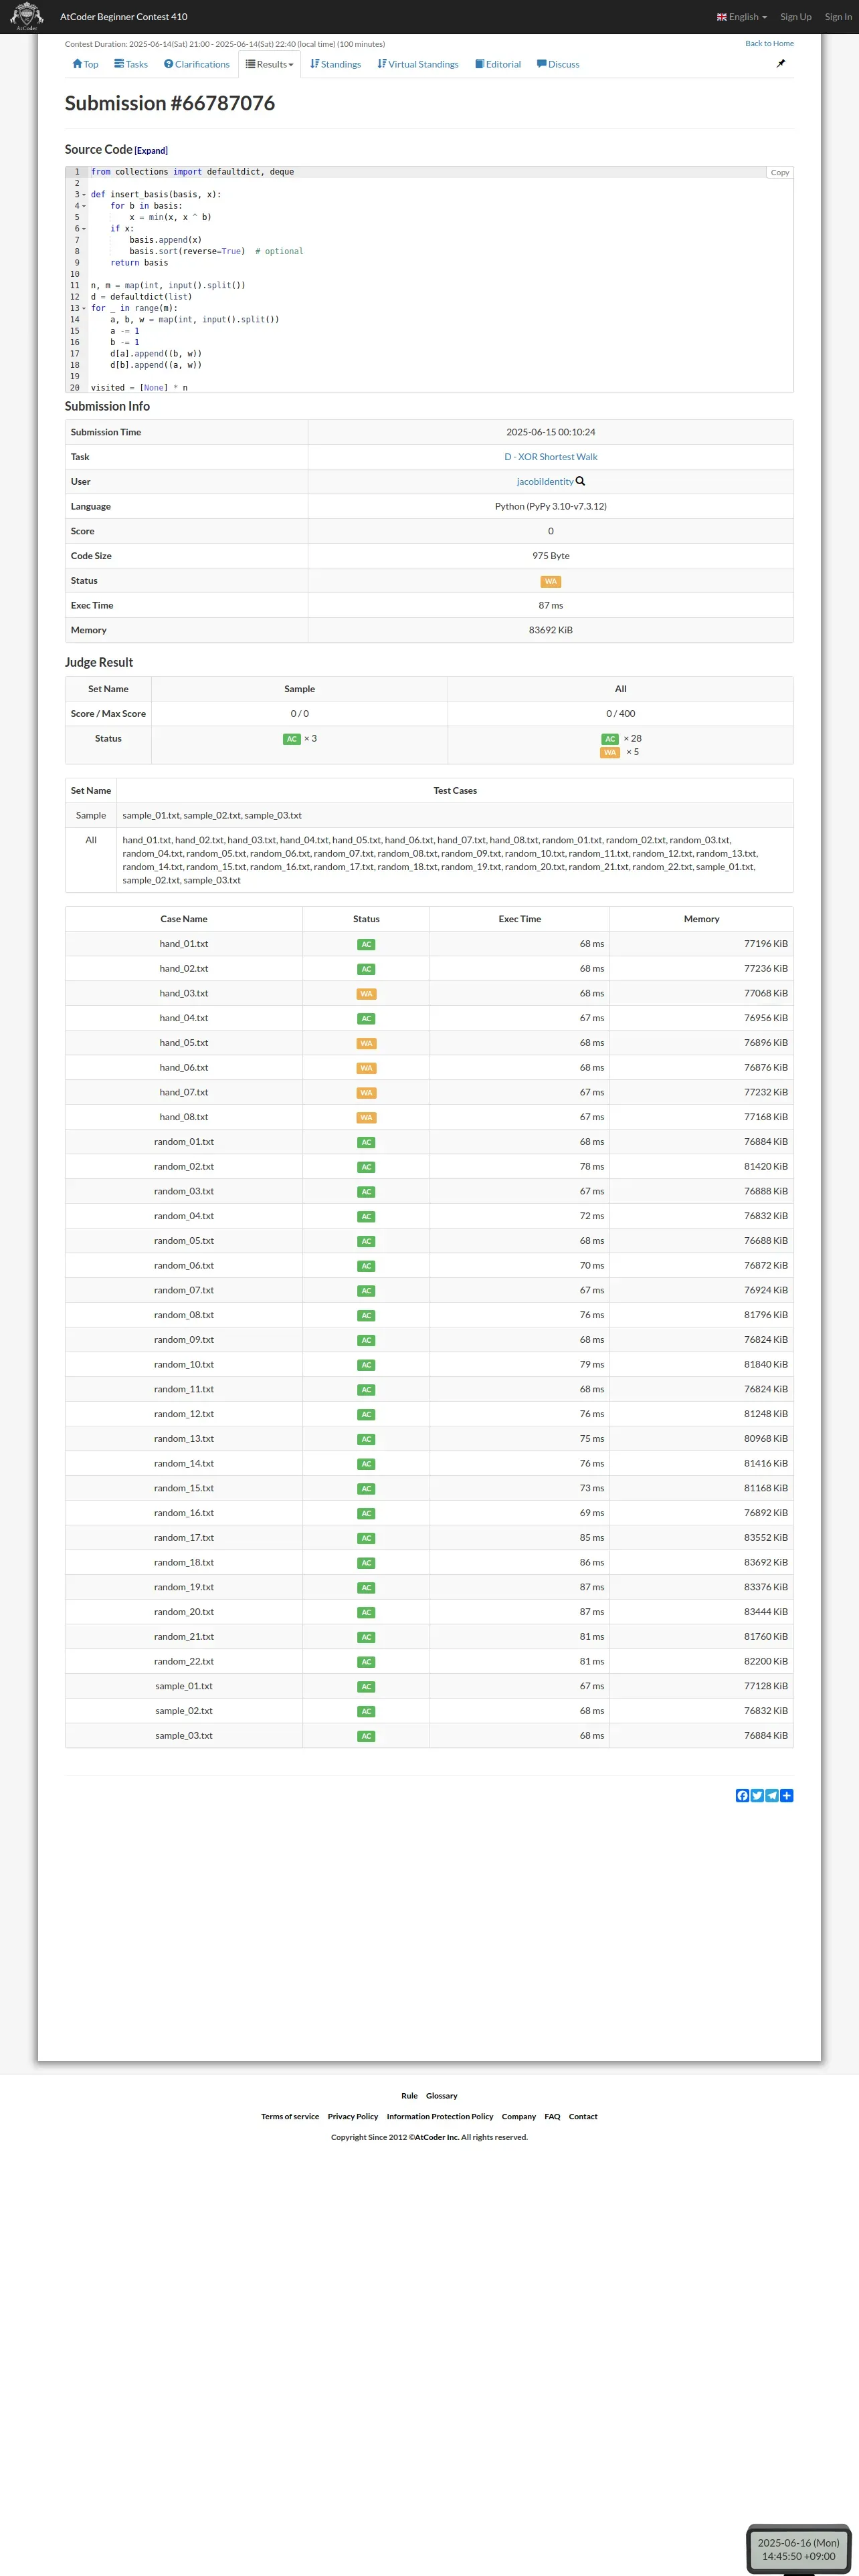Switch to the Standings tab
Image resolution: width=859 pixels, height=2576 pixels.
point(336,64)
